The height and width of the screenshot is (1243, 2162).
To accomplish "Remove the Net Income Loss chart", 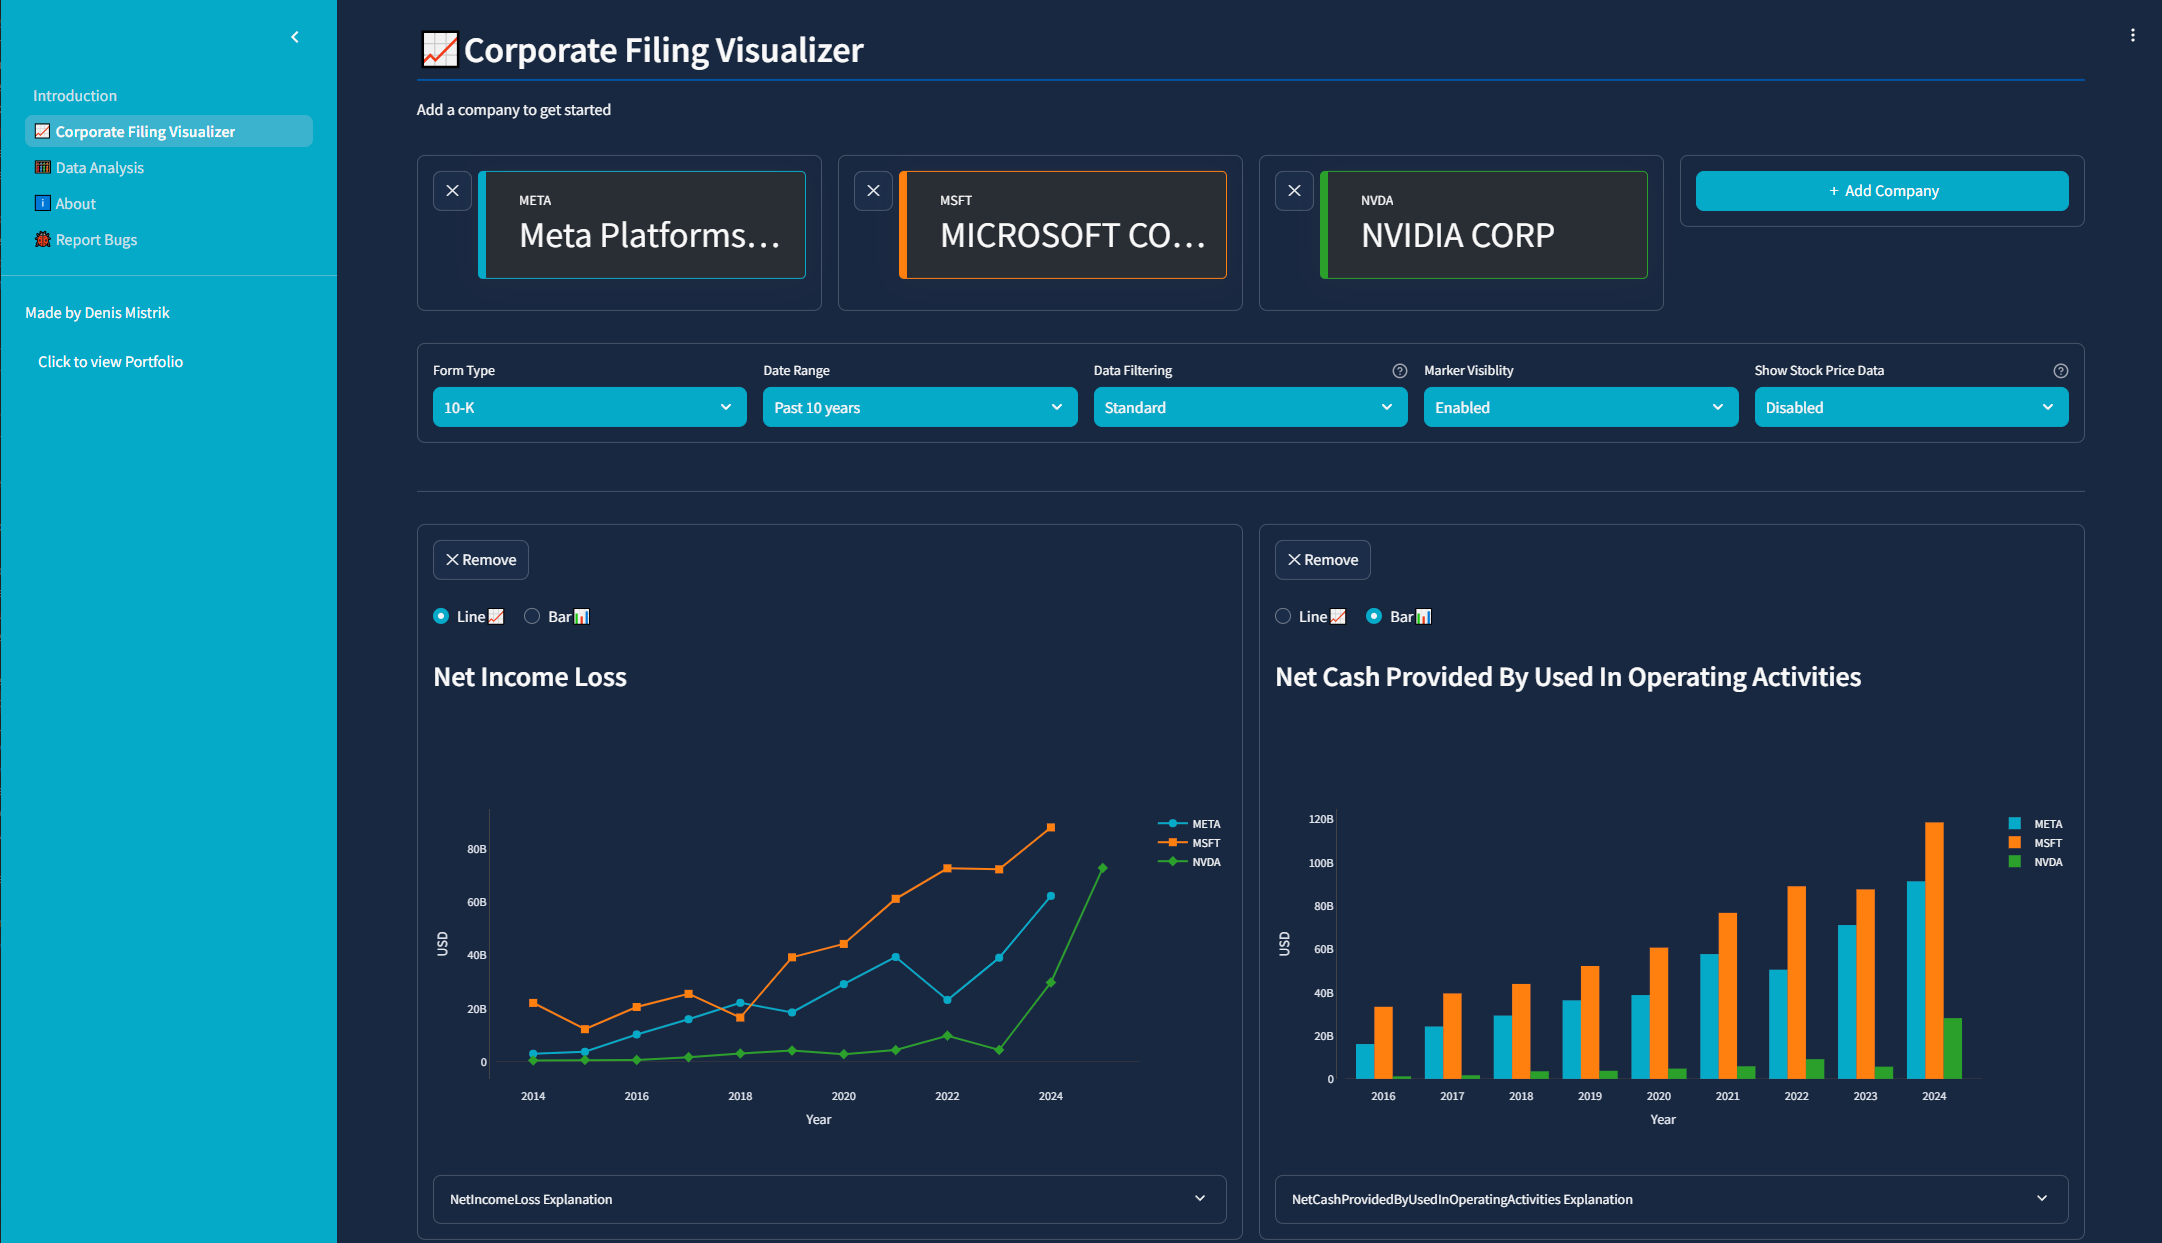I will [480, 560].
